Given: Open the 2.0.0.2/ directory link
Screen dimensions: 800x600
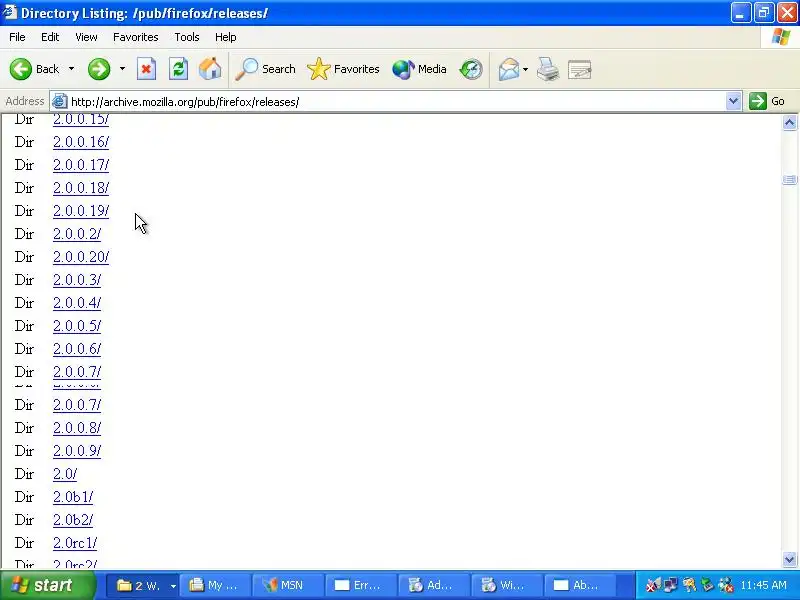Looking at the screenshot, I should pos(77,234).
